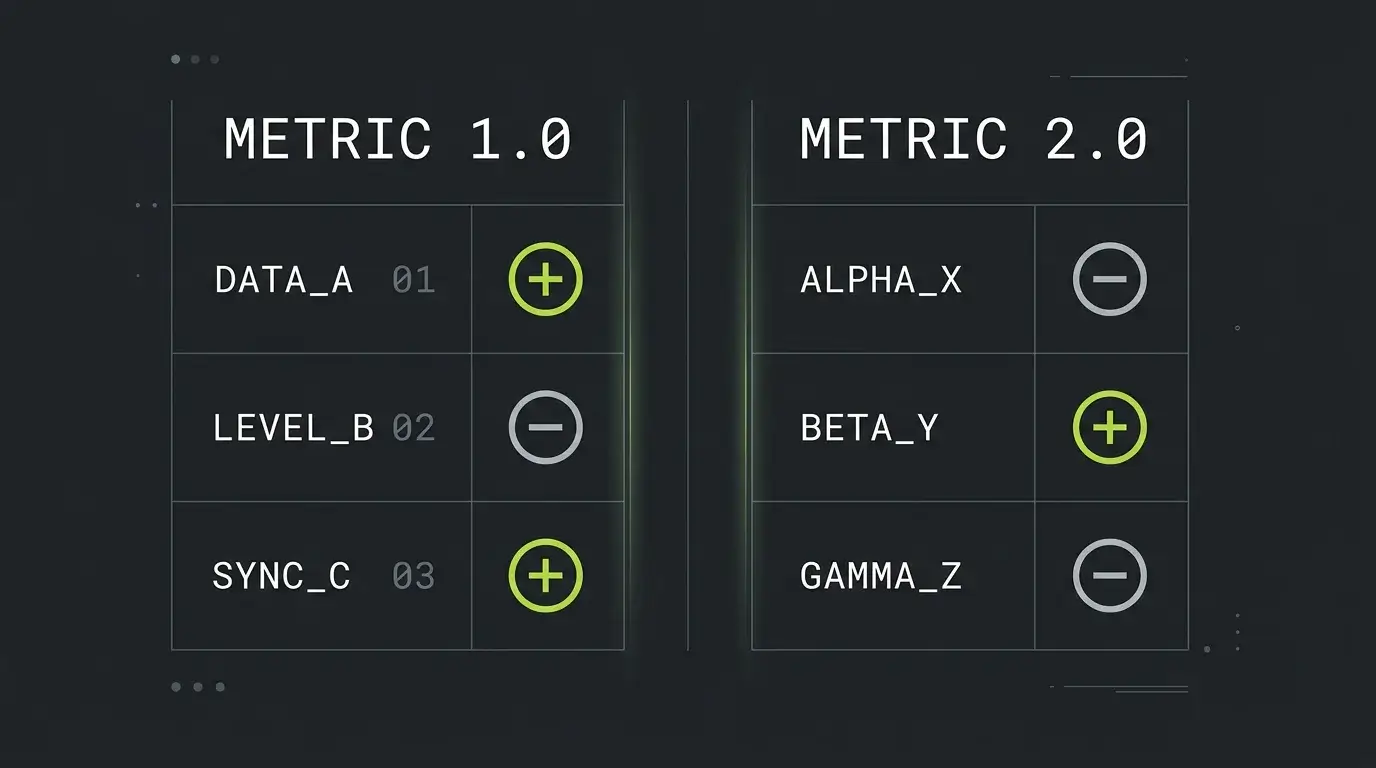Click the GAMMA_Z label

[881, 576]
